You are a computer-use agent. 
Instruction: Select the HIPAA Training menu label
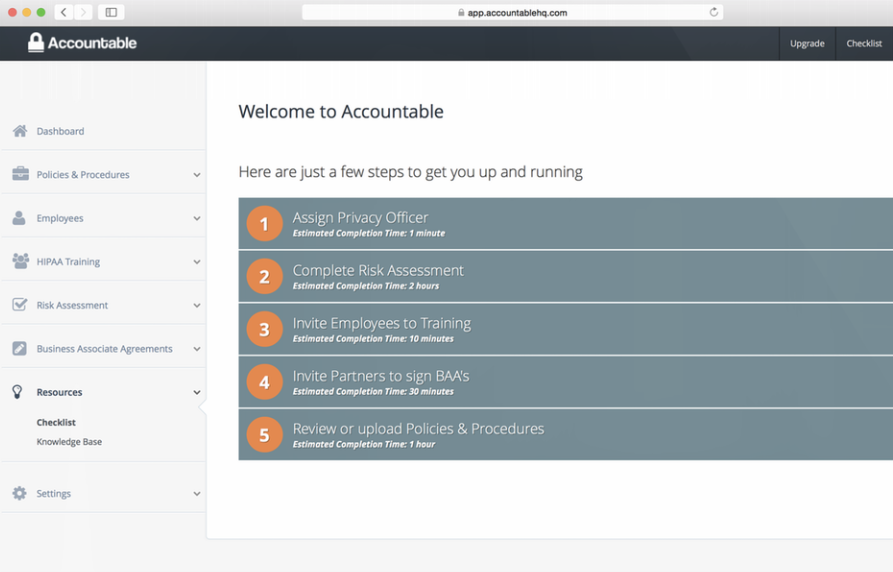tap(68, 262)
